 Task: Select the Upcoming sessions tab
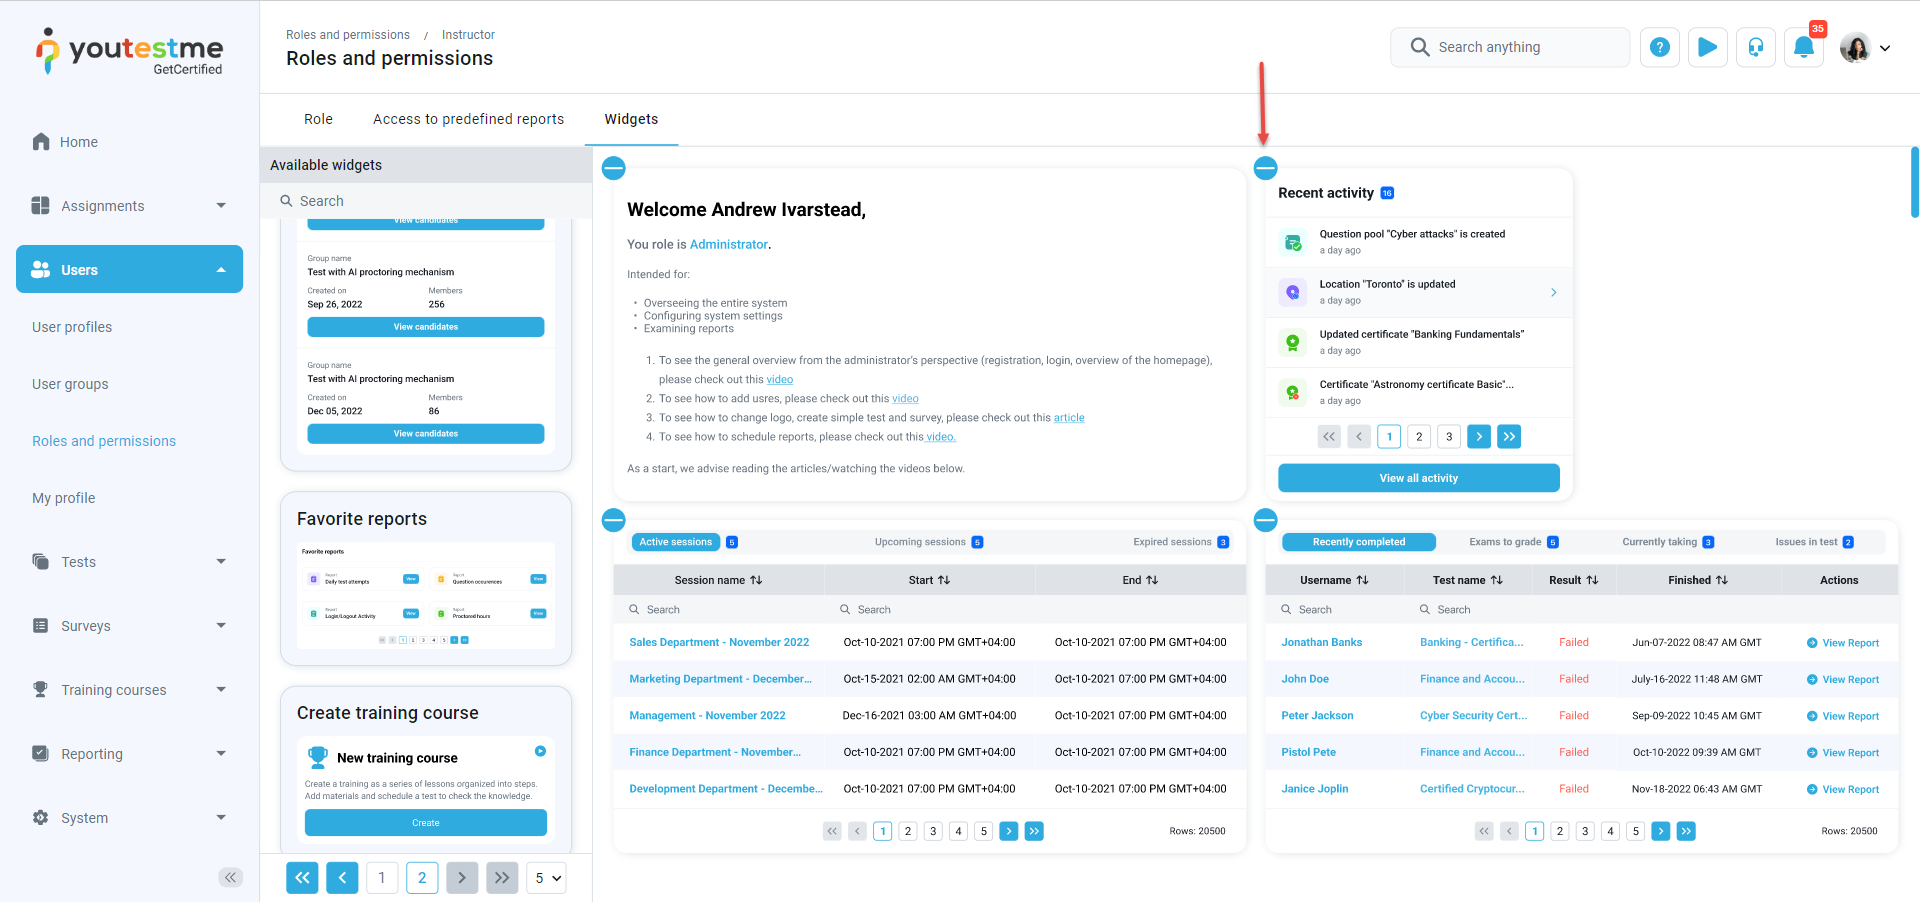click(929, 542)
